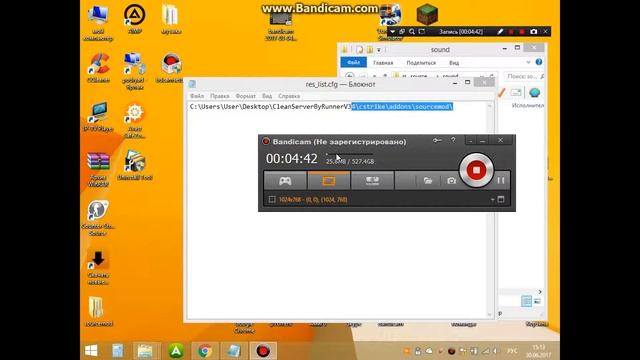The image size is (640, 360).
Task: Switch to Вид tab in Explorer window
Action: (x=454, y=63)
